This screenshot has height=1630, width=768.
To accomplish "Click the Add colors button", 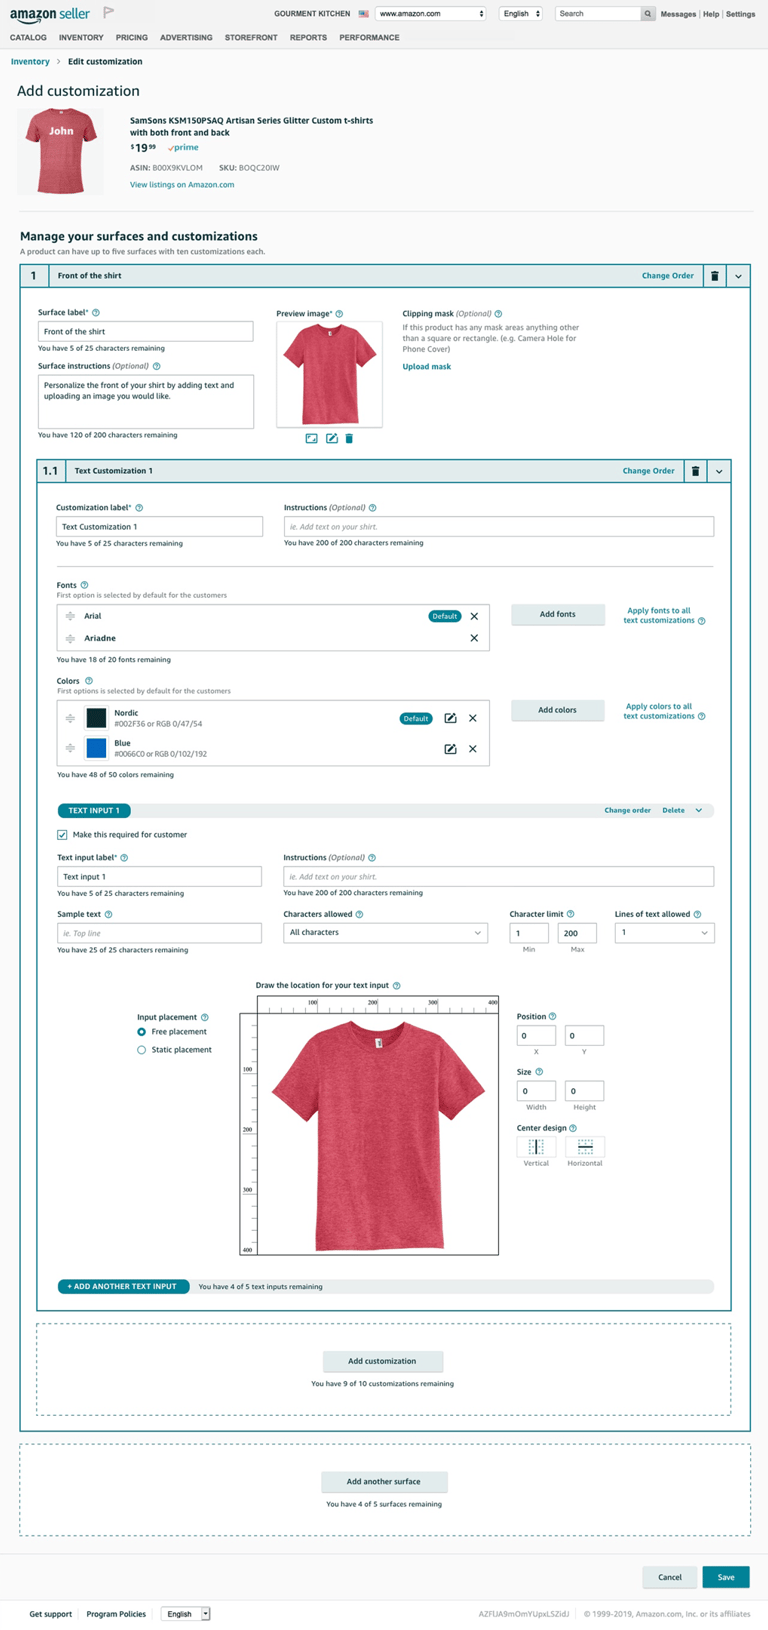I will pos(558,710).
